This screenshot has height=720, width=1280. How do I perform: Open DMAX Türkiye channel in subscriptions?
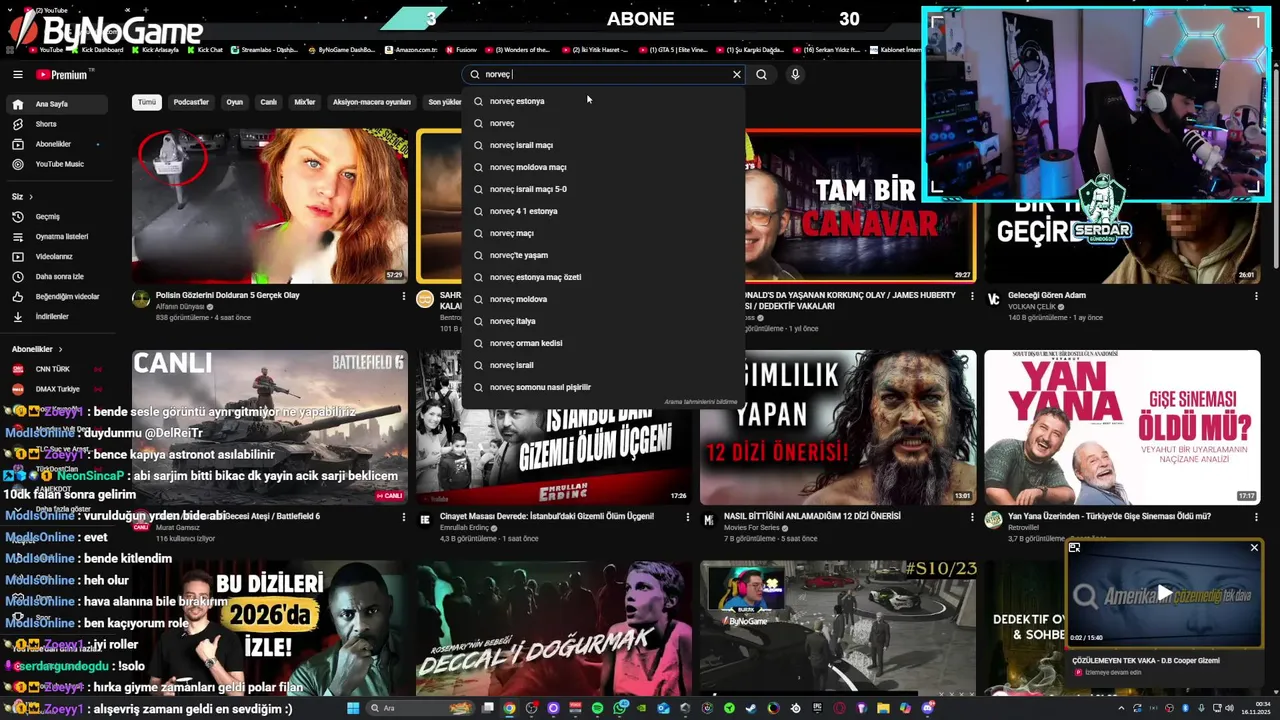tap(57, 389)
